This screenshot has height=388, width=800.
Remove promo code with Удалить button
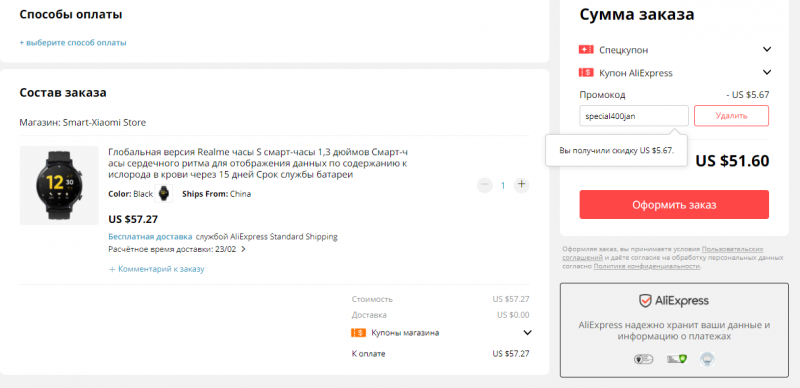[731, 116]
